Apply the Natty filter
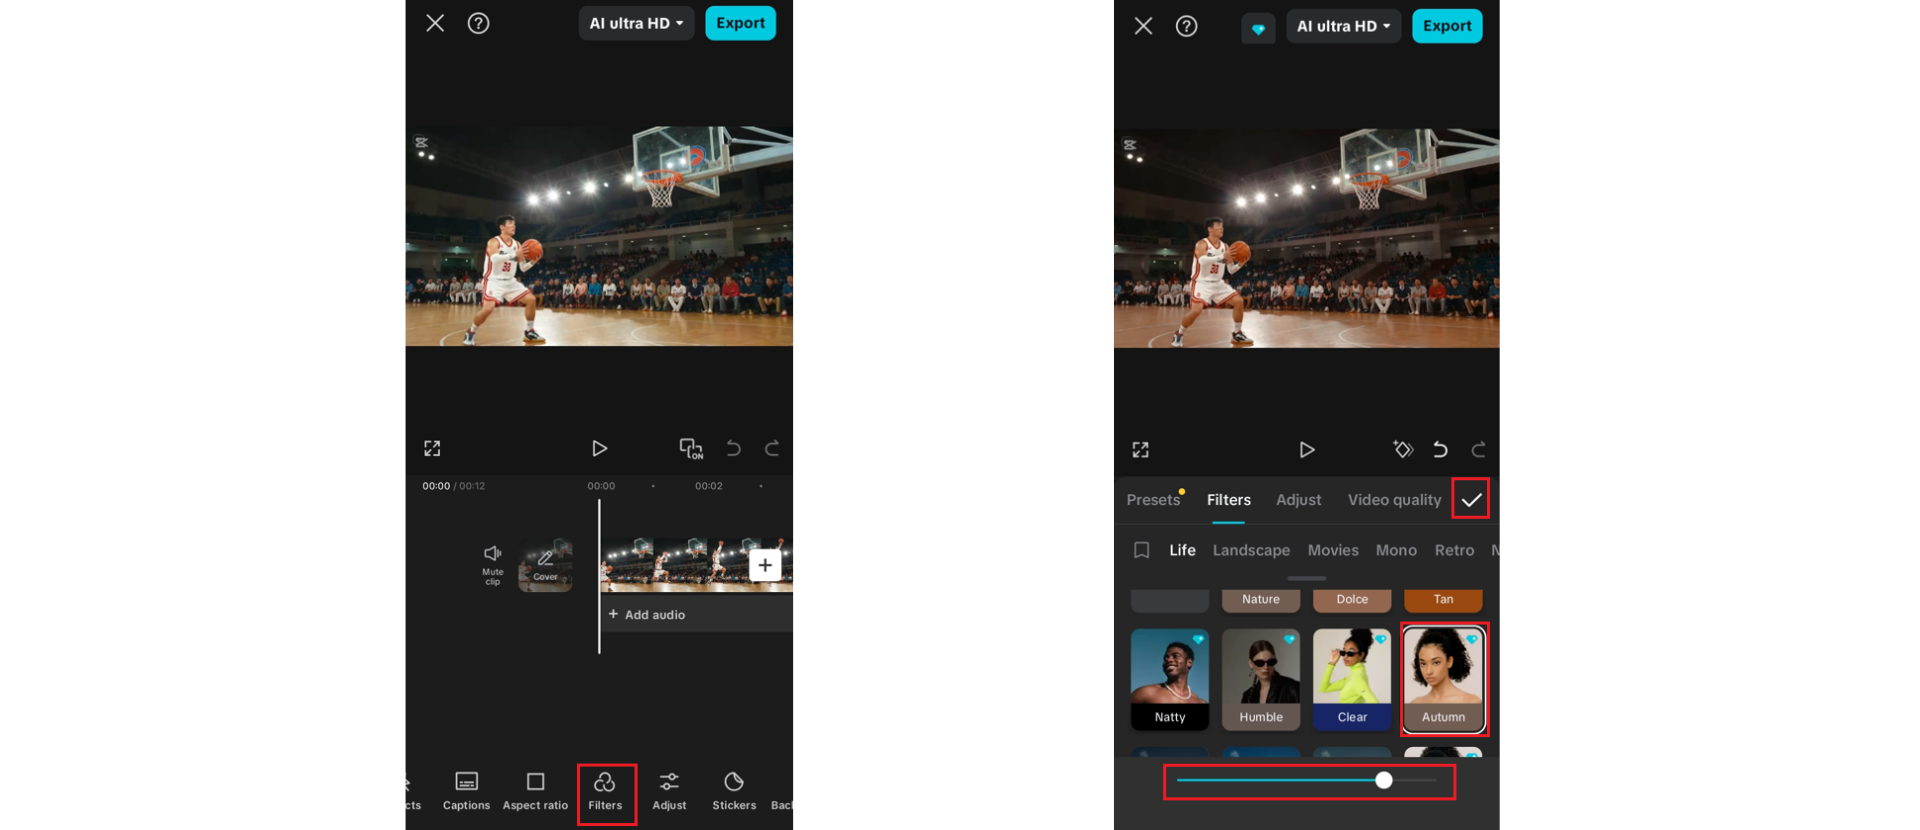The image size is (1920, 830). (1170, 679)
